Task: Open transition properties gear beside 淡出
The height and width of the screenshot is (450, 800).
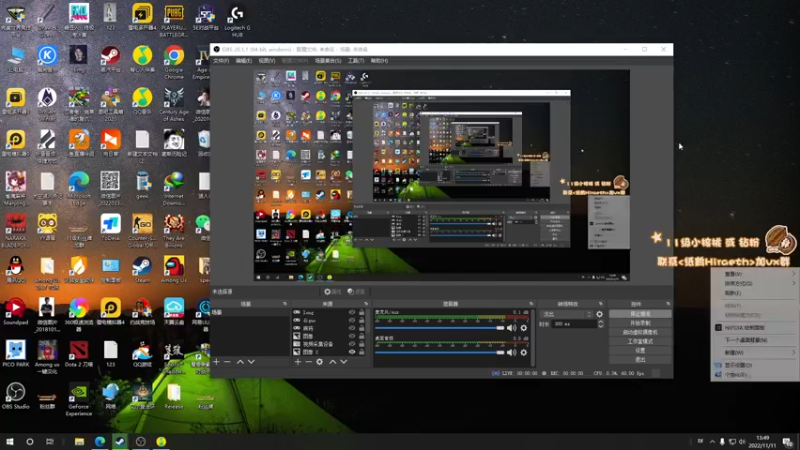Action: tap(599, 314)
